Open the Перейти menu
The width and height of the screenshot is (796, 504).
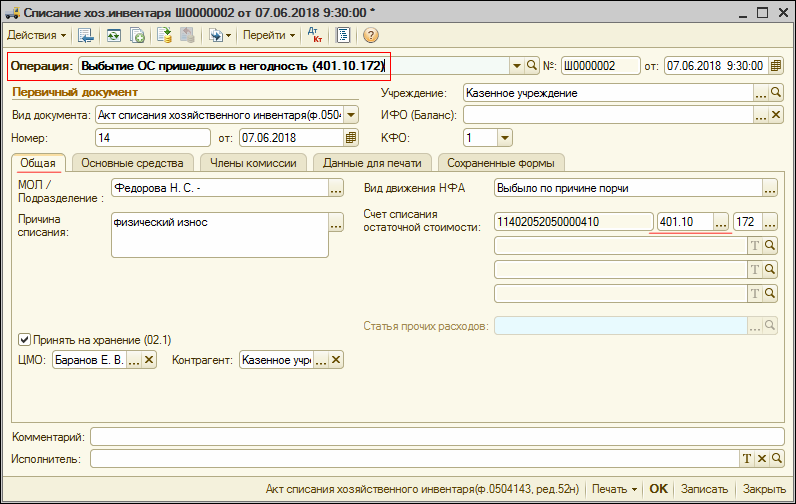point(269,36)
